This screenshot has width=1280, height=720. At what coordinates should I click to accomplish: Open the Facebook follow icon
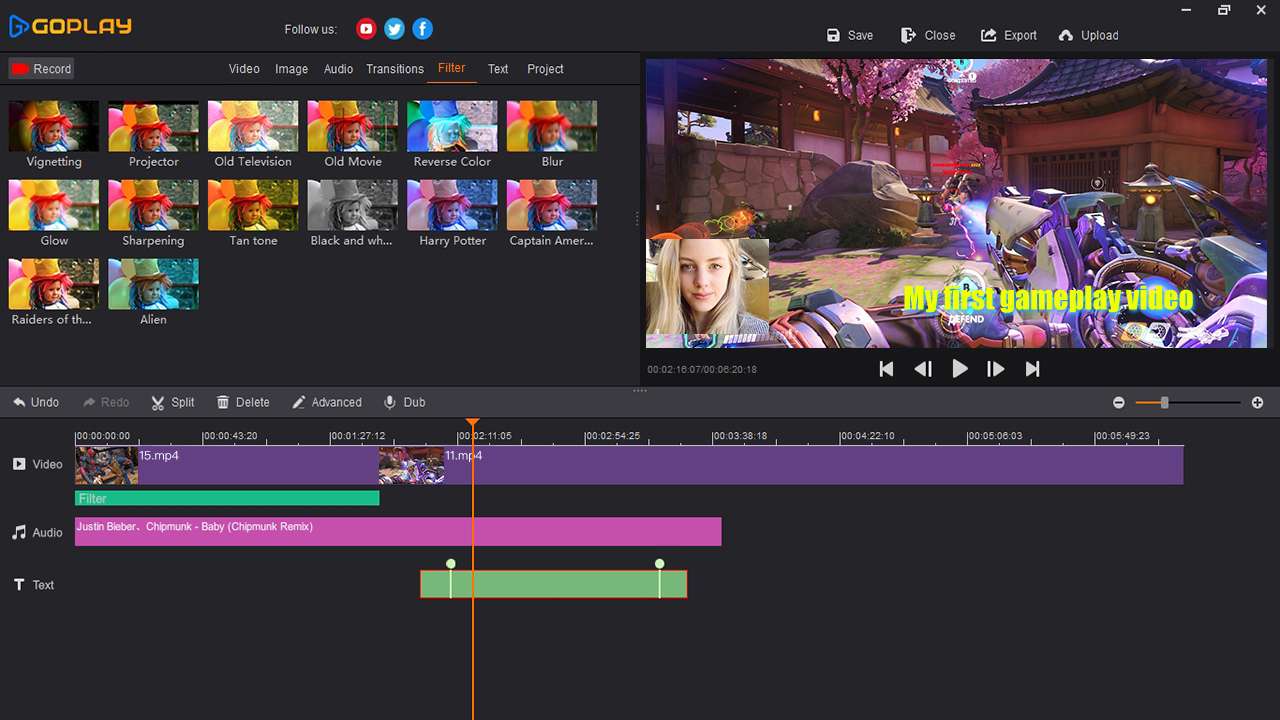(423, 29)
